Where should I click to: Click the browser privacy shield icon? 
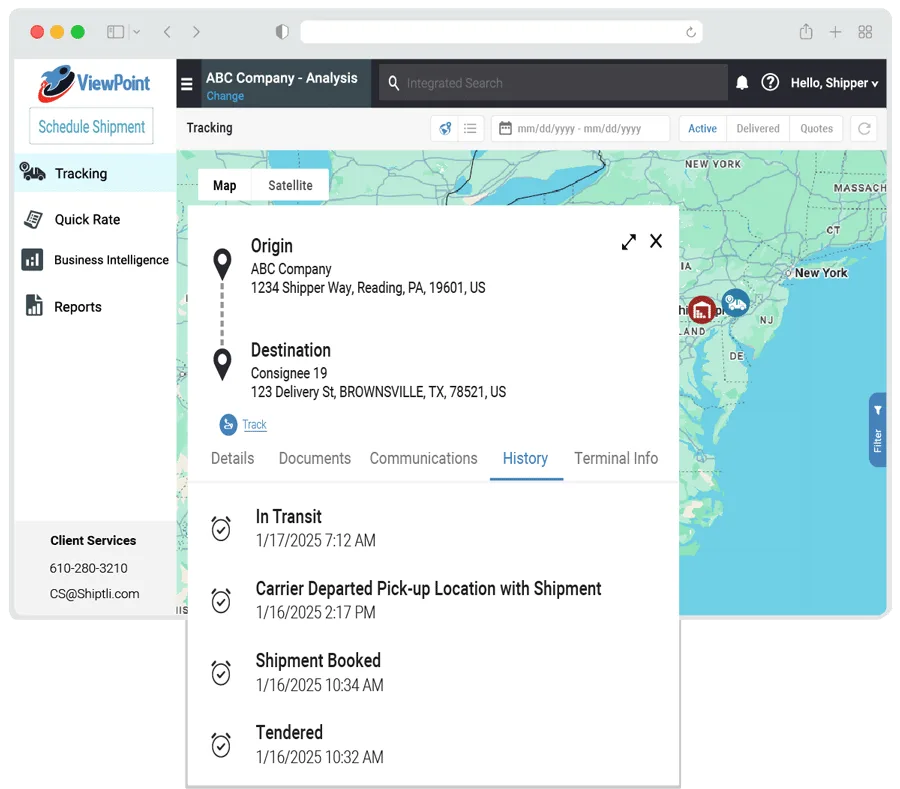[x=282, y=32]
